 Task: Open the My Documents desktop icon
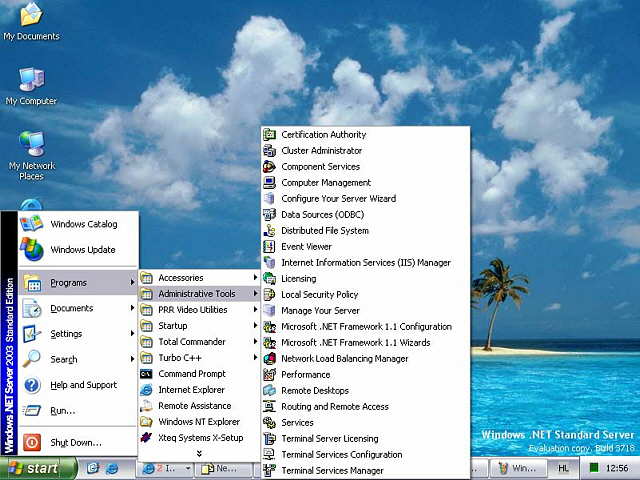(x=31, y=14)
